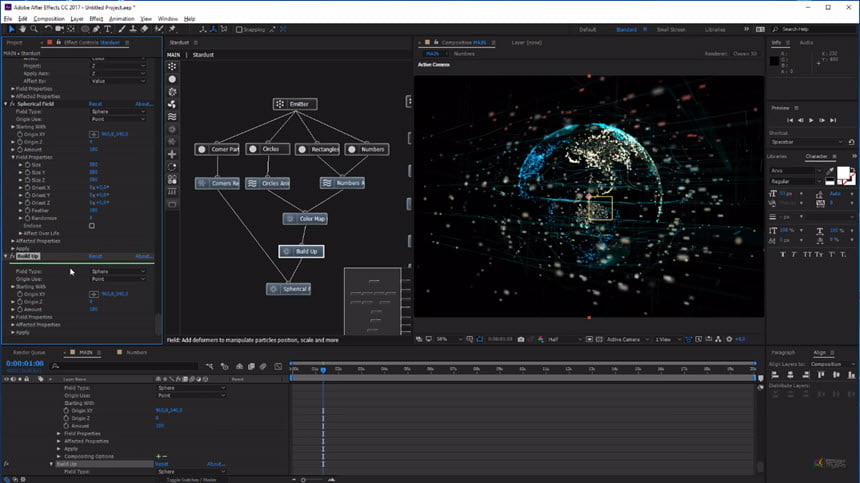Add an Emitter node from Stardust sidebar
This screenshot has width=860, height=483.
click(x=172, y=66)
